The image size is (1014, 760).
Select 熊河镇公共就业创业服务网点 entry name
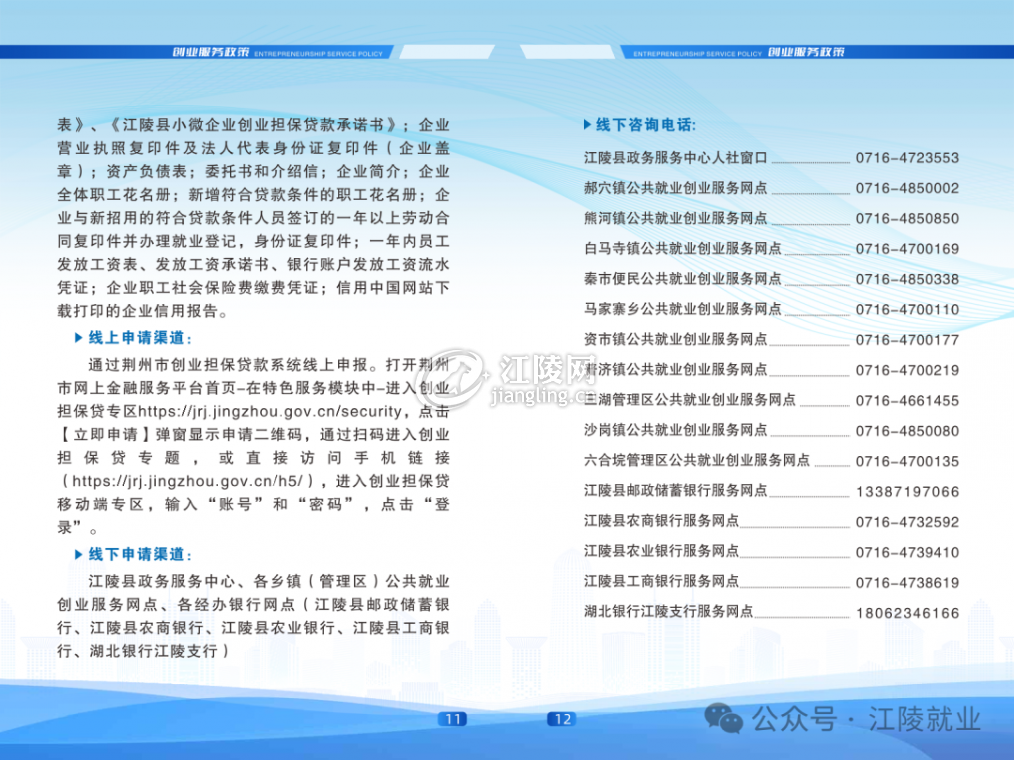pos(675,219)
